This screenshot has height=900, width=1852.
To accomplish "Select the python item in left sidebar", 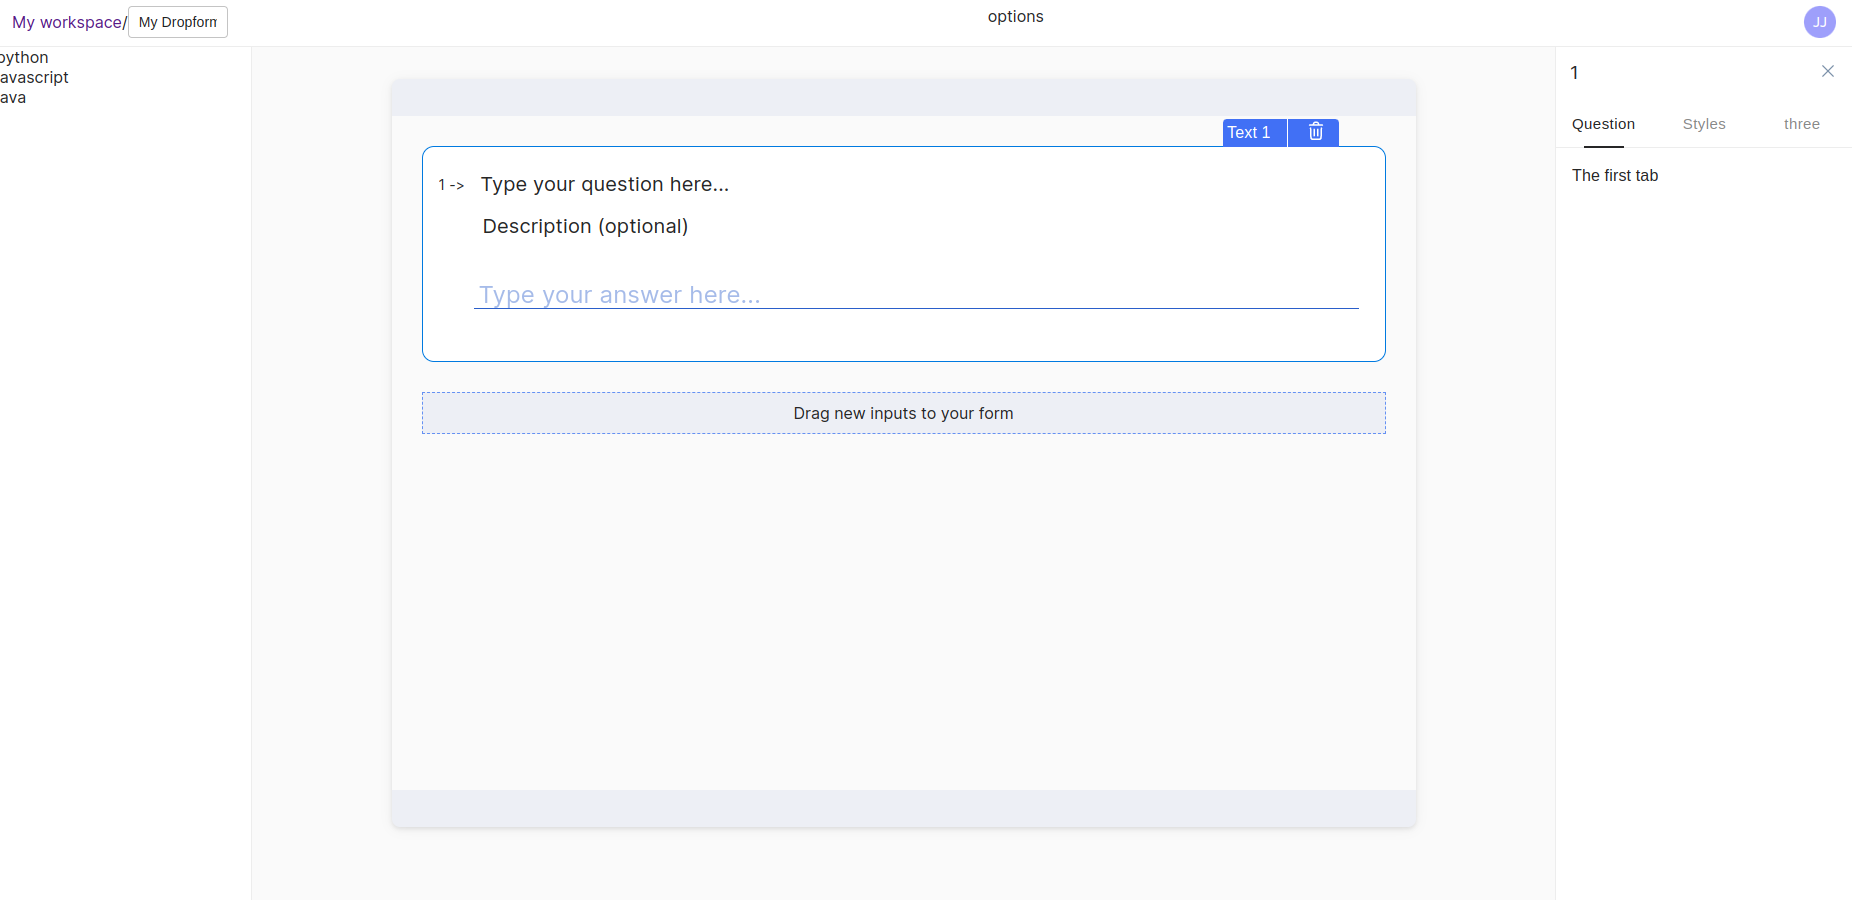I will pyautogui.click(x=24, y=58).
